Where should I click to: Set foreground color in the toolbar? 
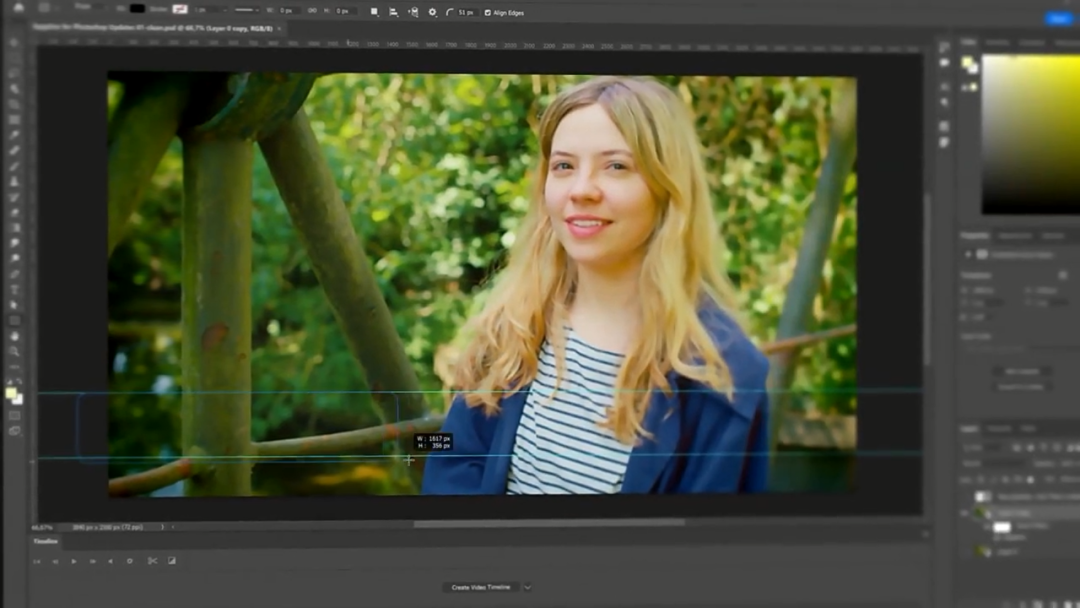10,393
